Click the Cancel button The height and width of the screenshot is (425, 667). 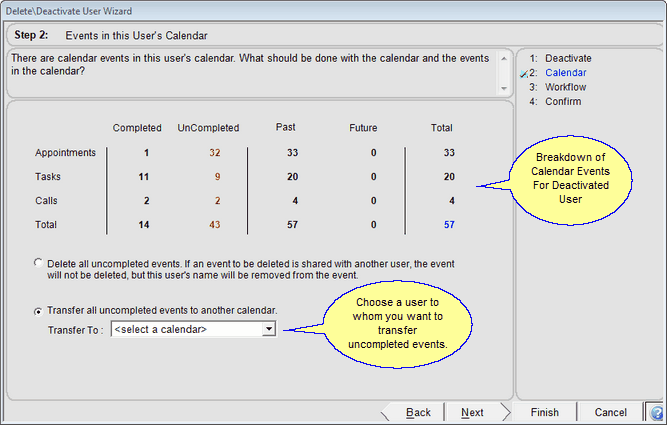pos(610,412)
